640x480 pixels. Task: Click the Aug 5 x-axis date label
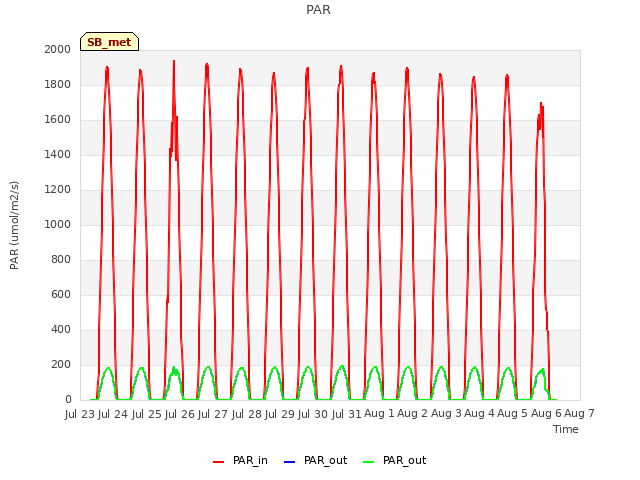pyautogui.click(x=513, y=414)
